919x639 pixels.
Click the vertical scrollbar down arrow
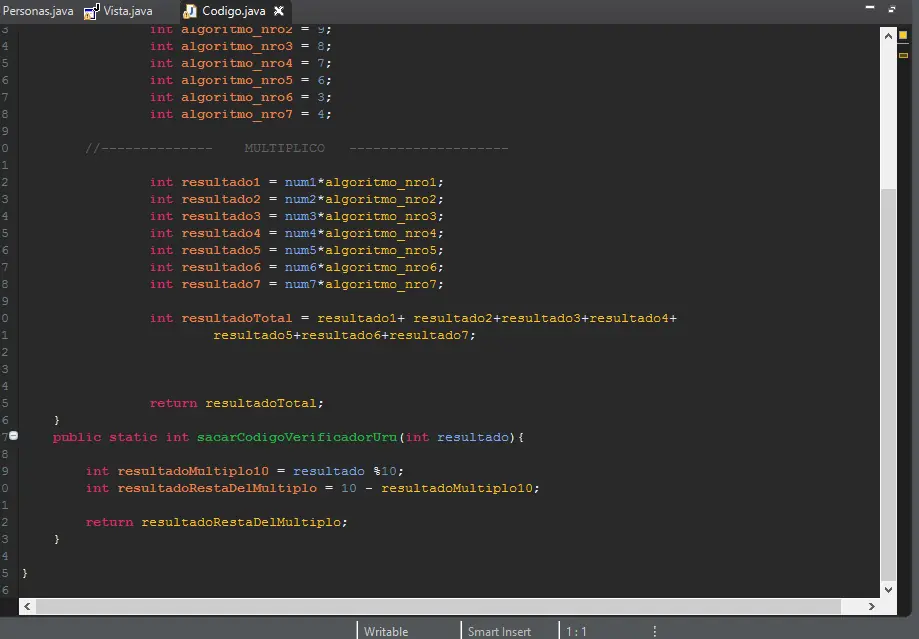click(x=888, y=589)
